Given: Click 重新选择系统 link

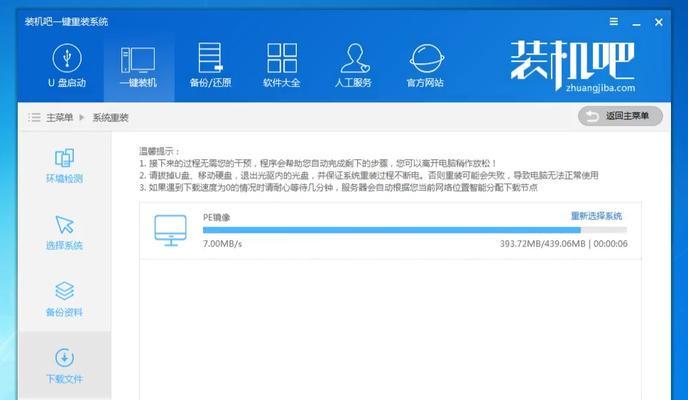Looking at the screenshot, I should pos(596,216).
